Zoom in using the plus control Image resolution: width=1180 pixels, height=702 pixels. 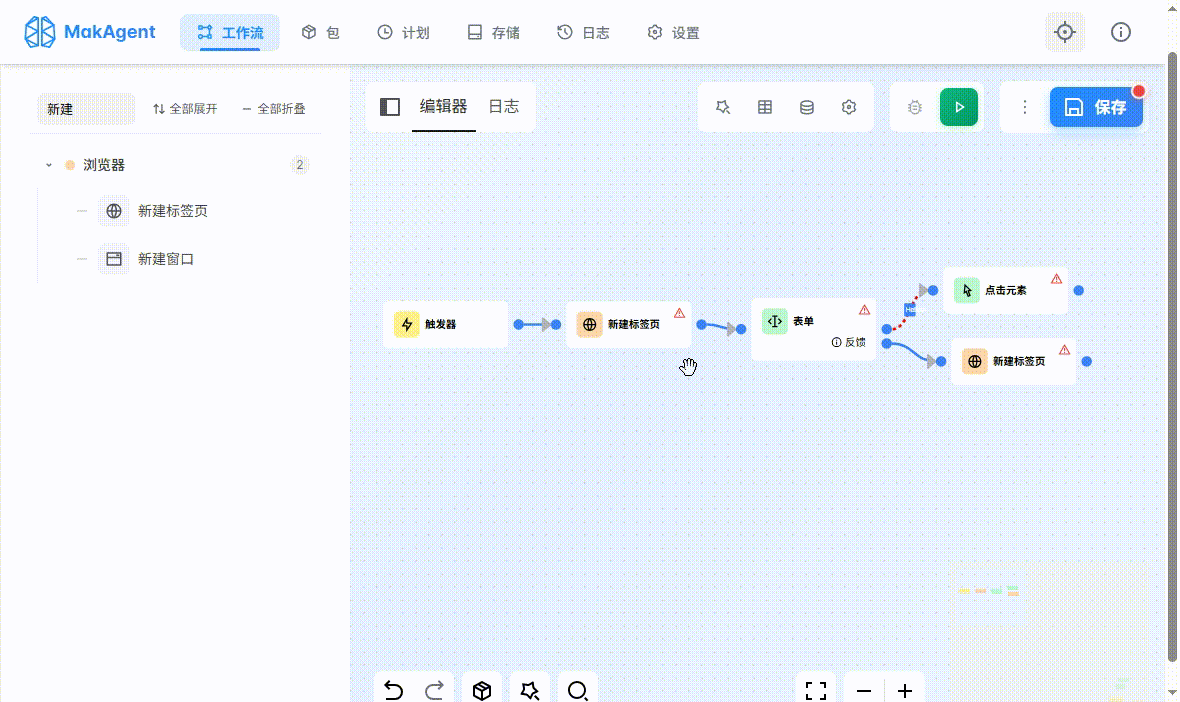tap(905, 690)
